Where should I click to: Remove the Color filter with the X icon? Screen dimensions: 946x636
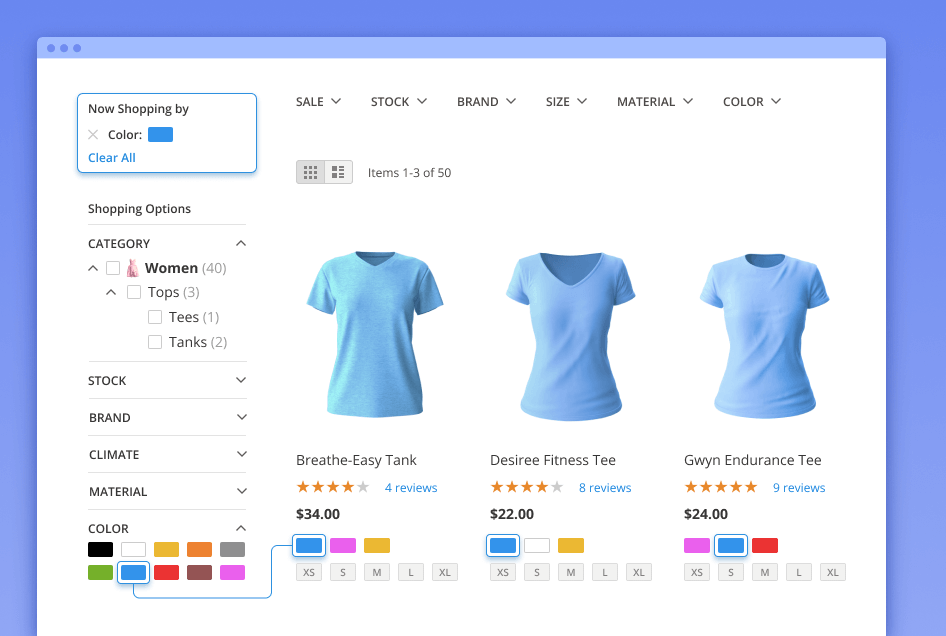click(x=93, y=135)
